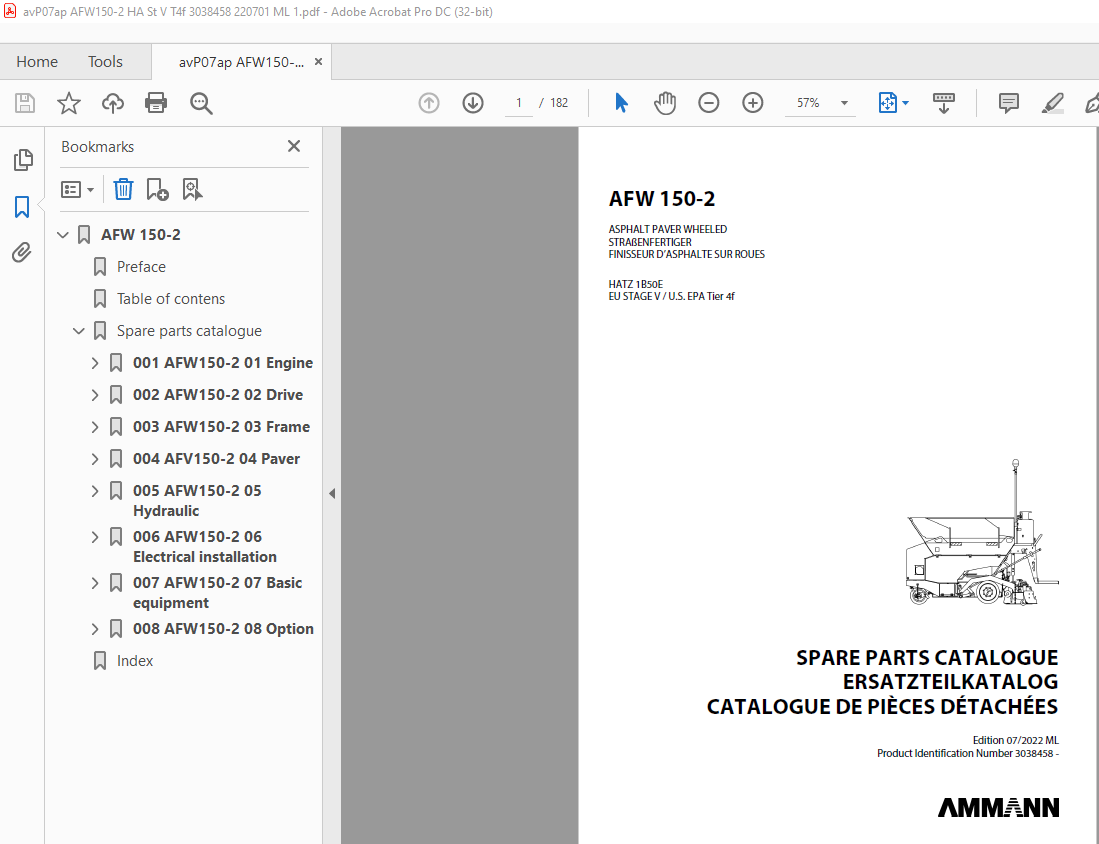The width and height of the screenshot is (1099, 844).
Task: Click the asphalt paver line drawing
Action: tap(981, 533)
